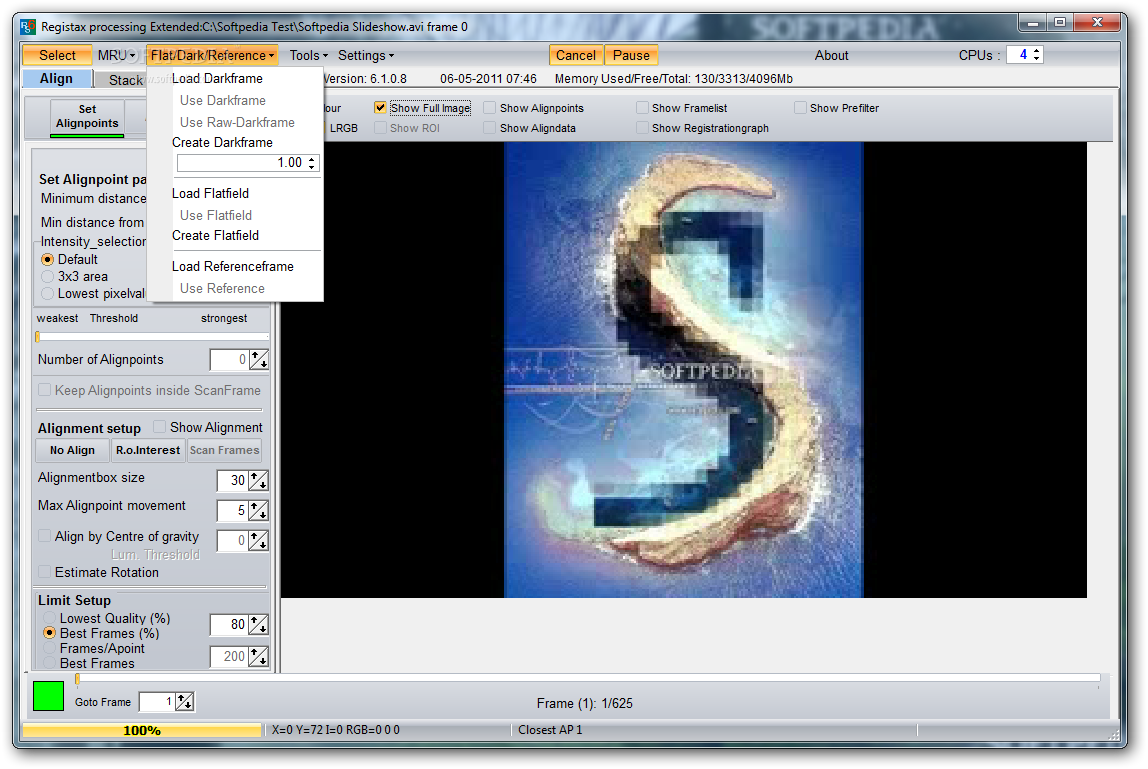The height and width of the screenshot is (769, 1148).
Task: Click stepper arrows for Alignmentbox size
Action: pos(258,480)
